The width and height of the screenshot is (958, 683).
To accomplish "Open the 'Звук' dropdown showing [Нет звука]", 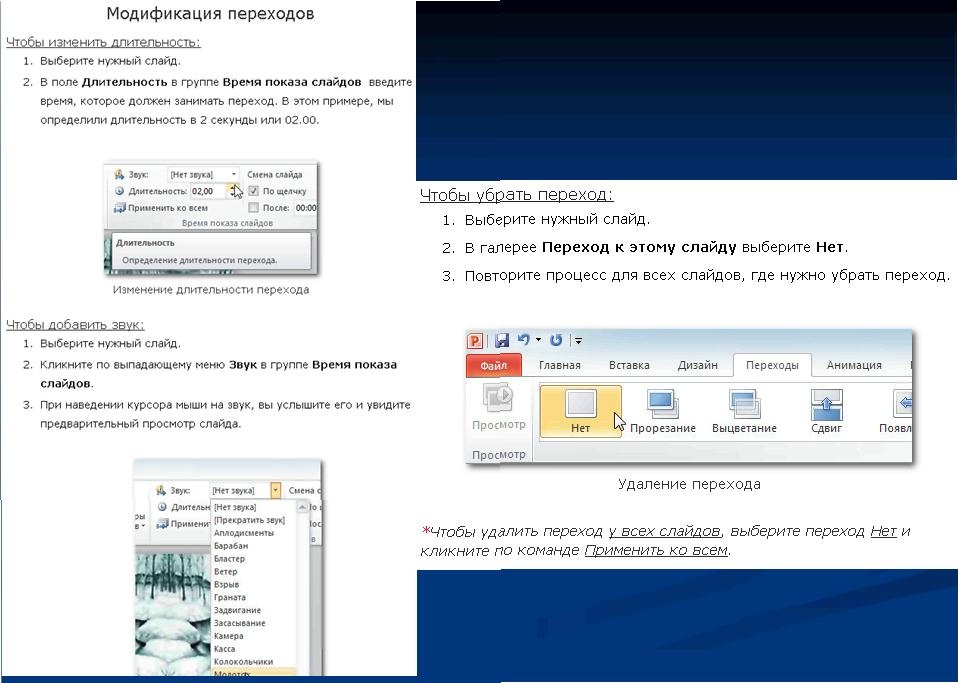I will 203,174.
